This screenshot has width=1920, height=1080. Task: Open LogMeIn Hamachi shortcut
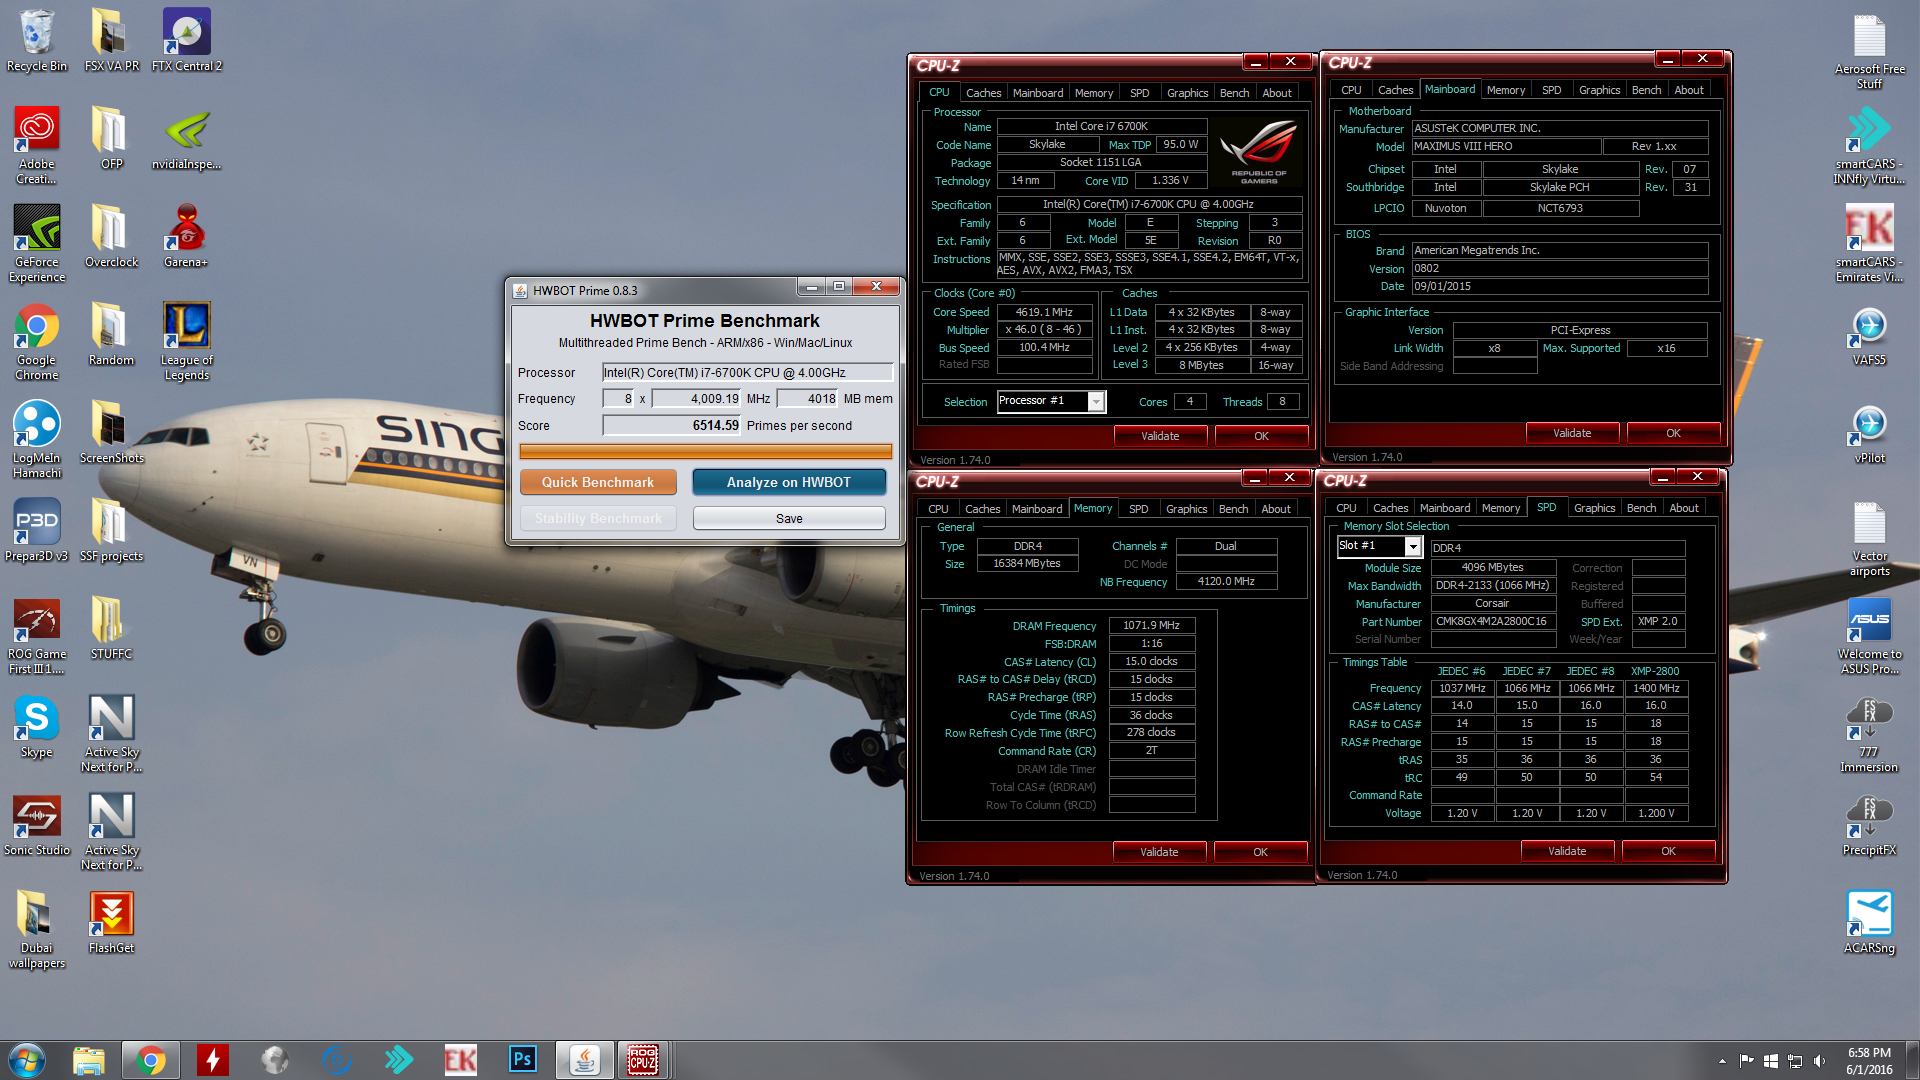pos(37,439)
